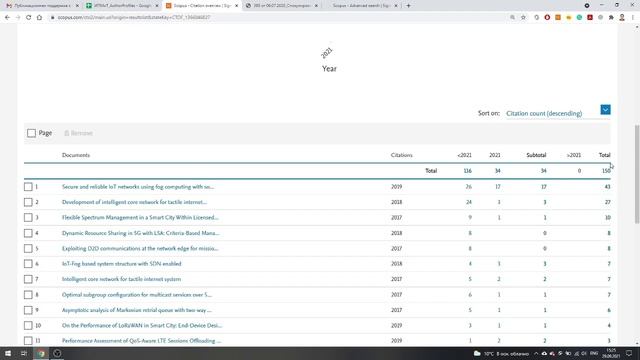Check the box for document 4
The width and height of the screenshot is (640, 360).
pos(28,233)
